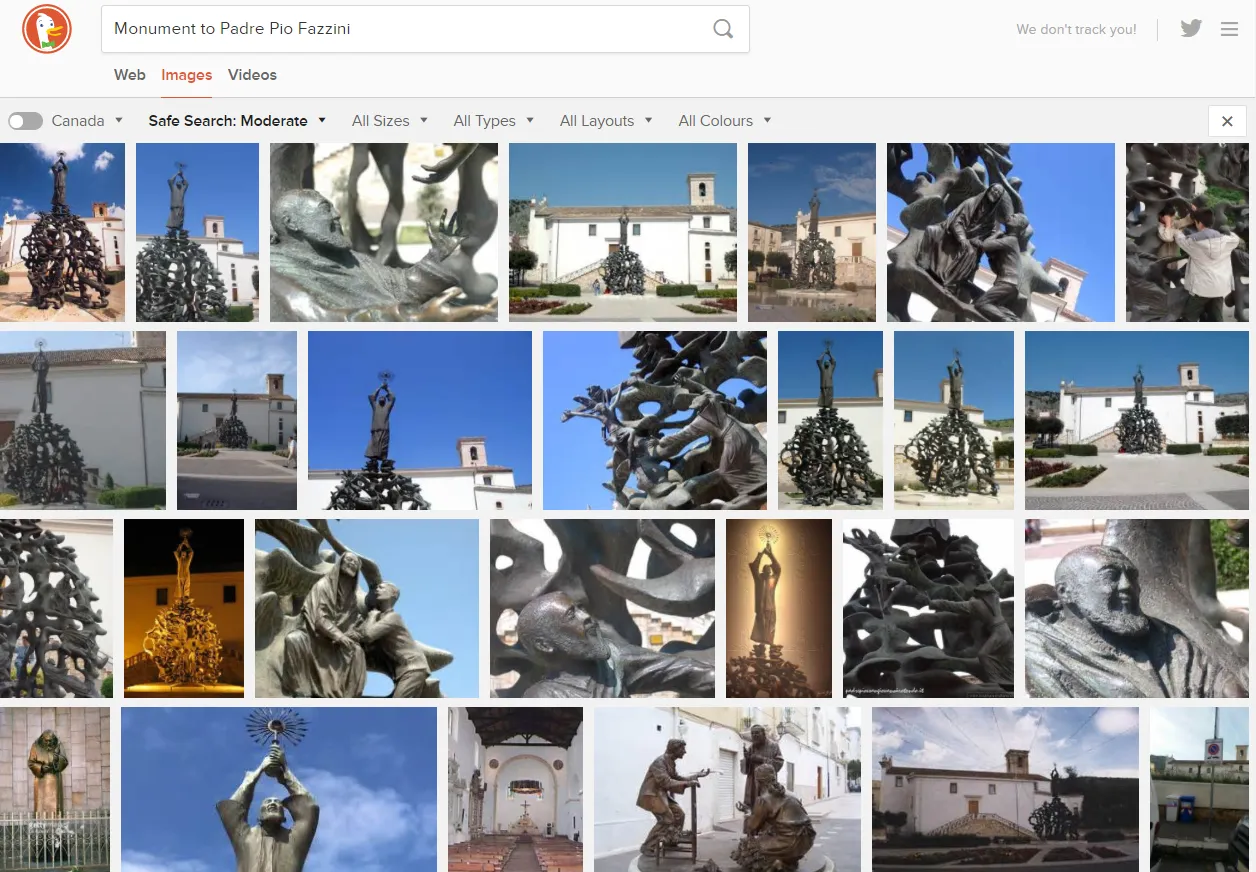The image size is (1256, 872).
Task: Toggle the Canada region switch
Action: pyautogui.click(x=25, y=121)
